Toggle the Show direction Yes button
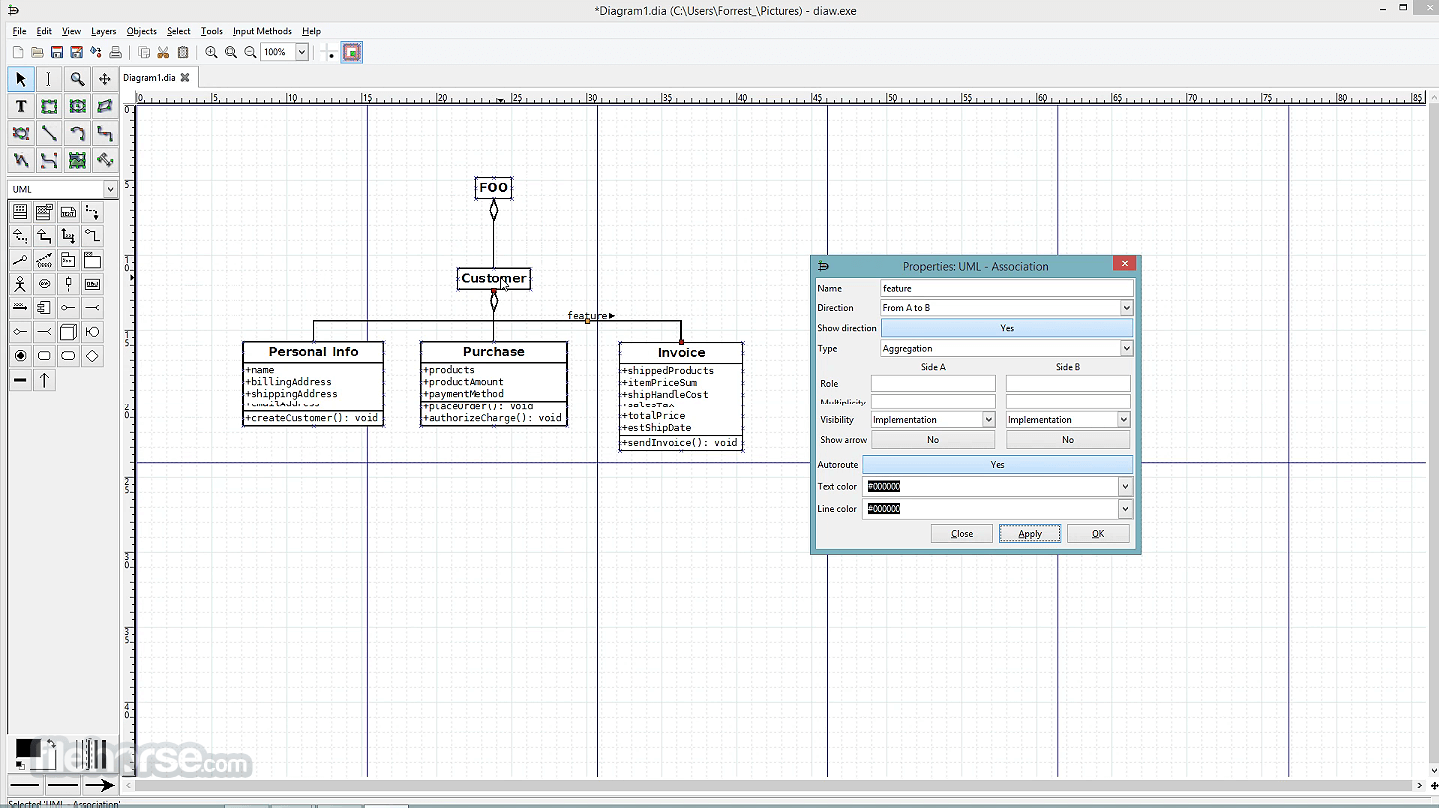The height and width of the screenshot is (808, 1439). click(1006, 328)
